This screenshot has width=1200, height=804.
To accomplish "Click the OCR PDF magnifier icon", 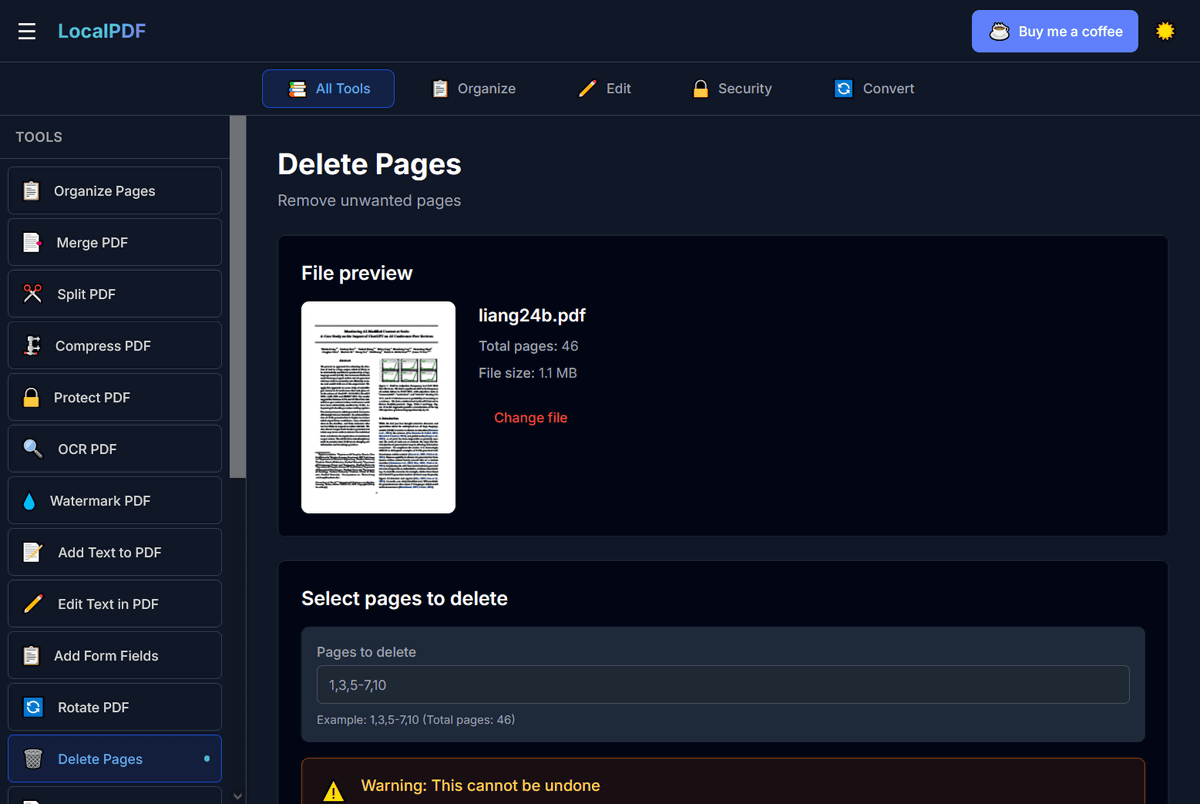I will tap(33, 449).
